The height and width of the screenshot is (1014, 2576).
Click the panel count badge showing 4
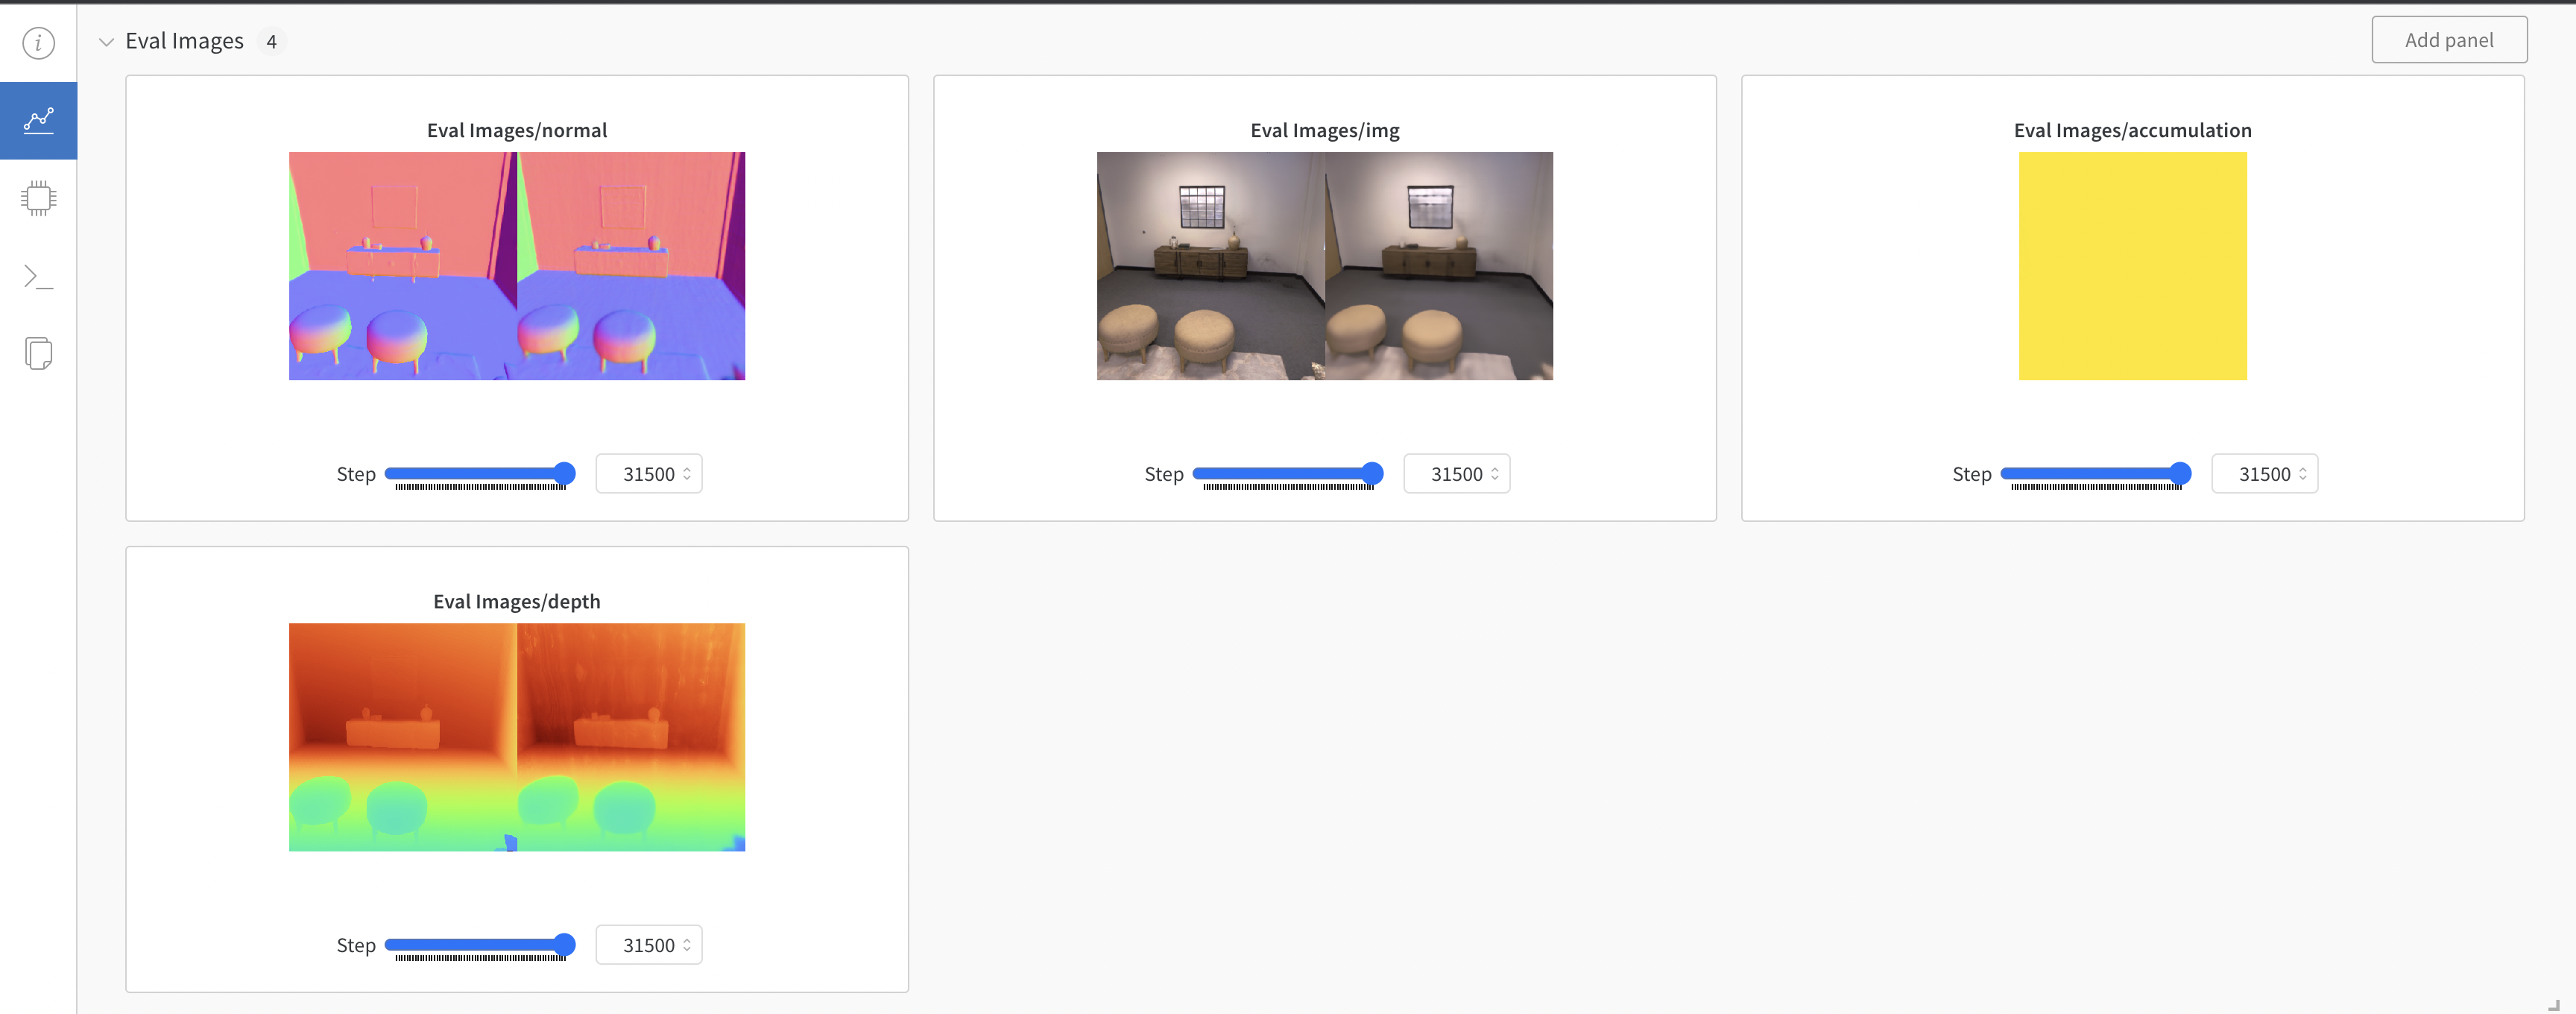271,41
